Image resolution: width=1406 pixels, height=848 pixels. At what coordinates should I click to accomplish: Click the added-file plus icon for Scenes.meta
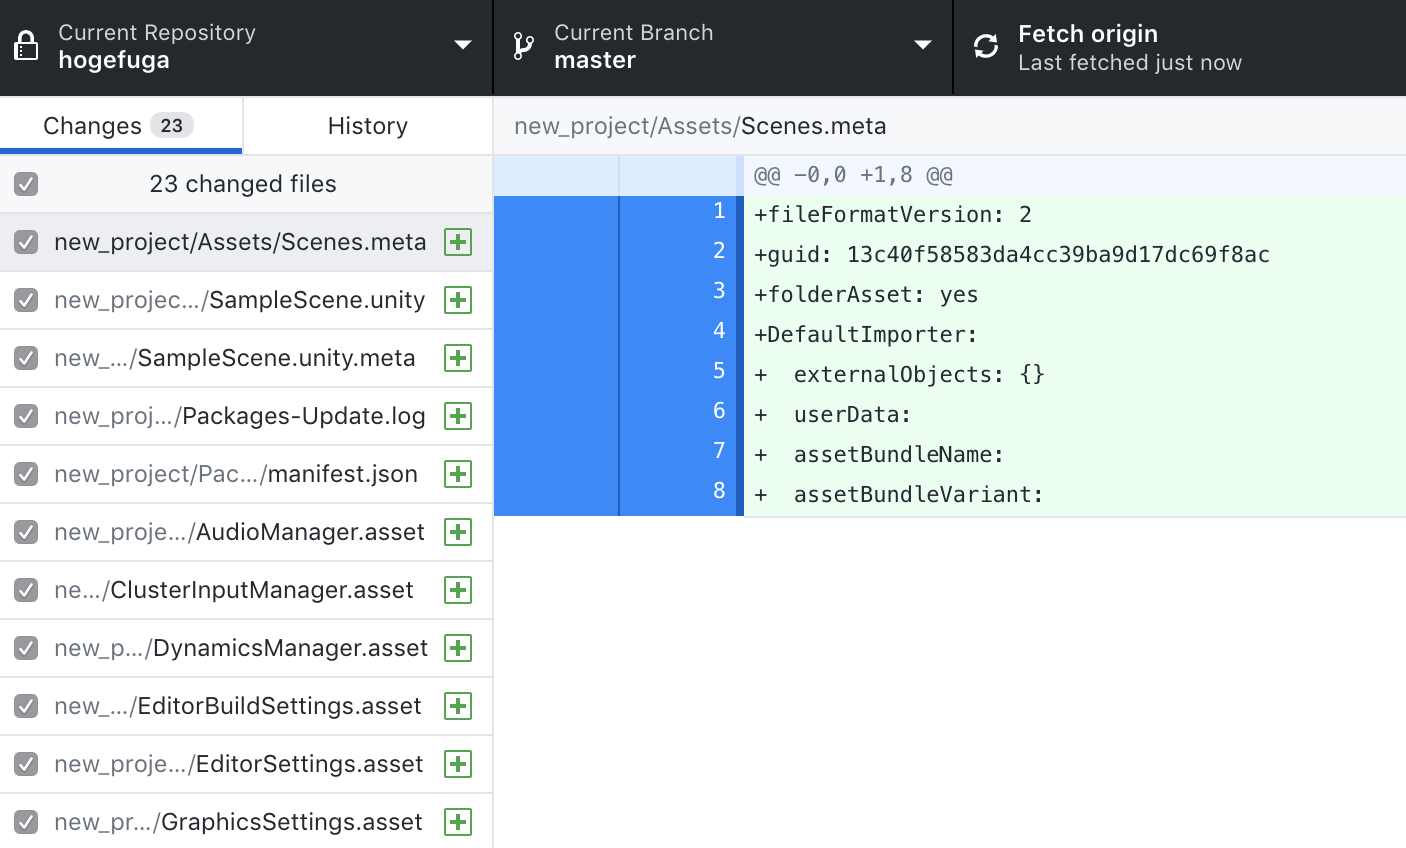pos(458,241)
